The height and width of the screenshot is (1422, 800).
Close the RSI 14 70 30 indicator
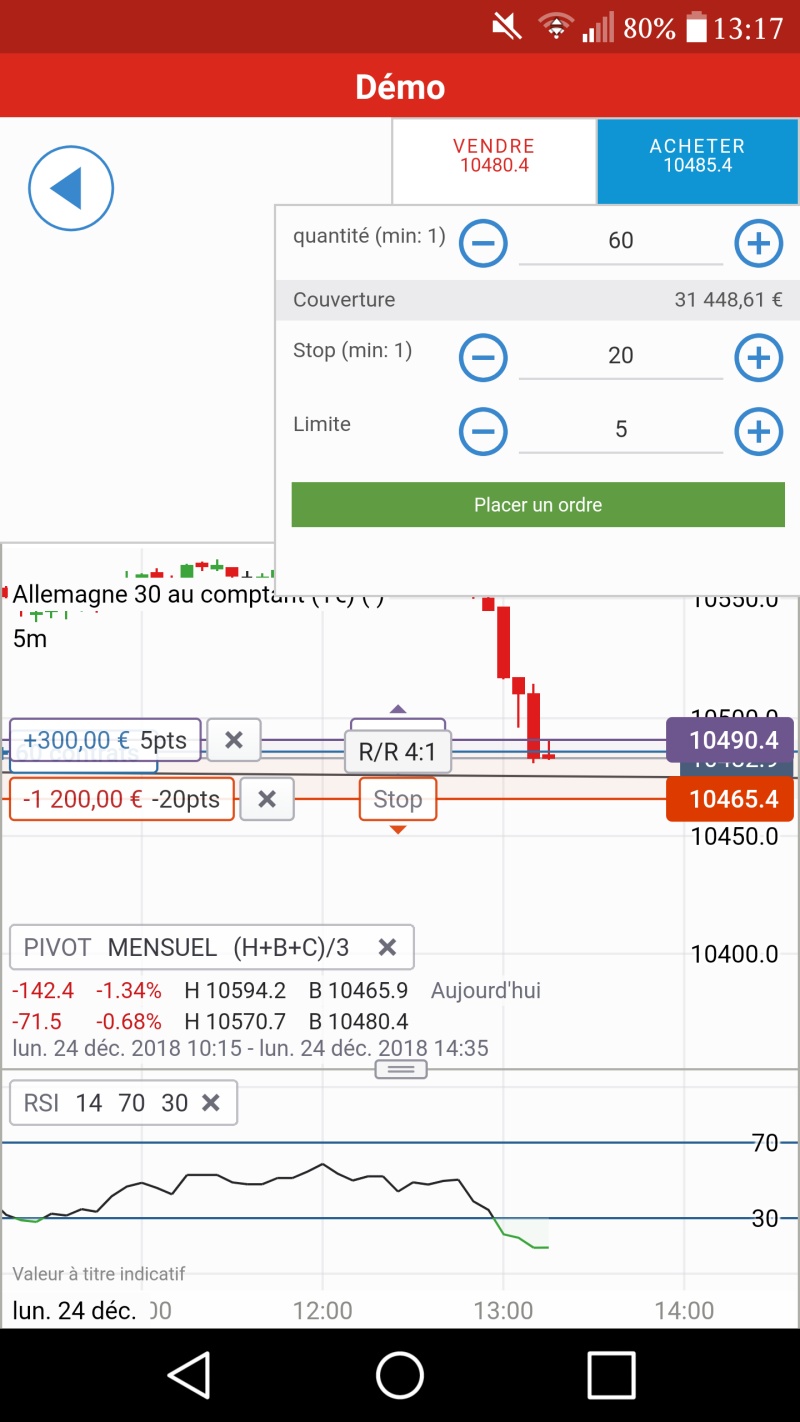coord(211,1103)
